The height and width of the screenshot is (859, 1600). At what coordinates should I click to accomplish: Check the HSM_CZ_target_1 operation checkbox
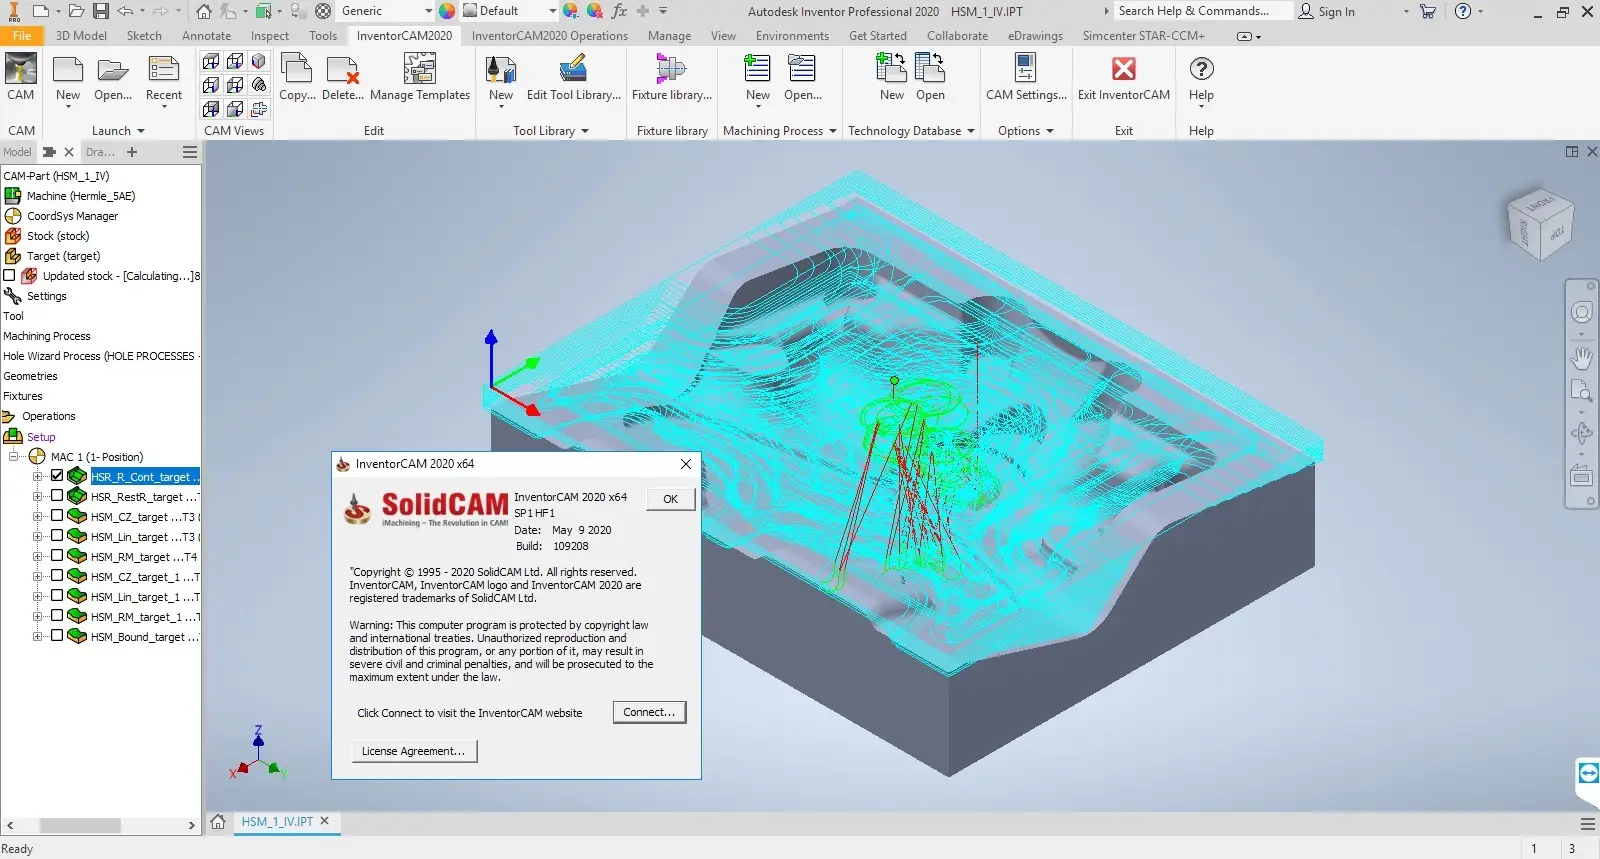point(57,576)
